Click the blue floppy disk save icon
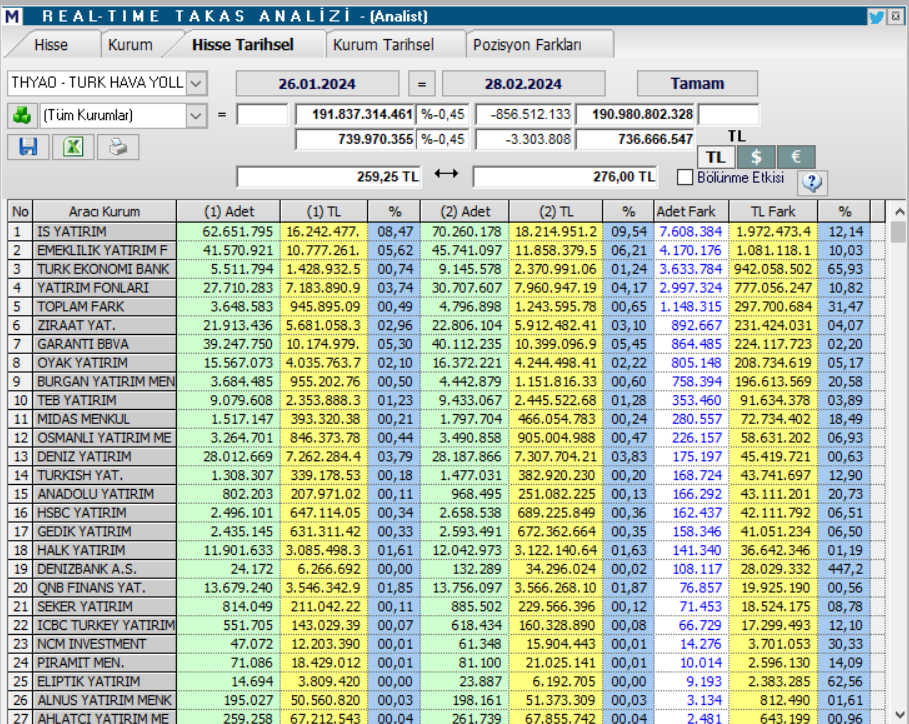Image resolution: width=909 pixels, height=724 pixels. (x=28, y=147)
